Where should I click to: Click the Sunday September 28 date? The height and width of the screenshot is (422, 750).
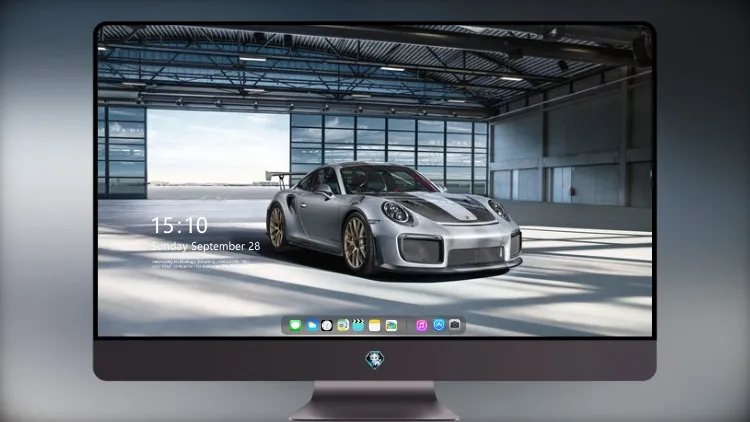[x=206, y=246]
